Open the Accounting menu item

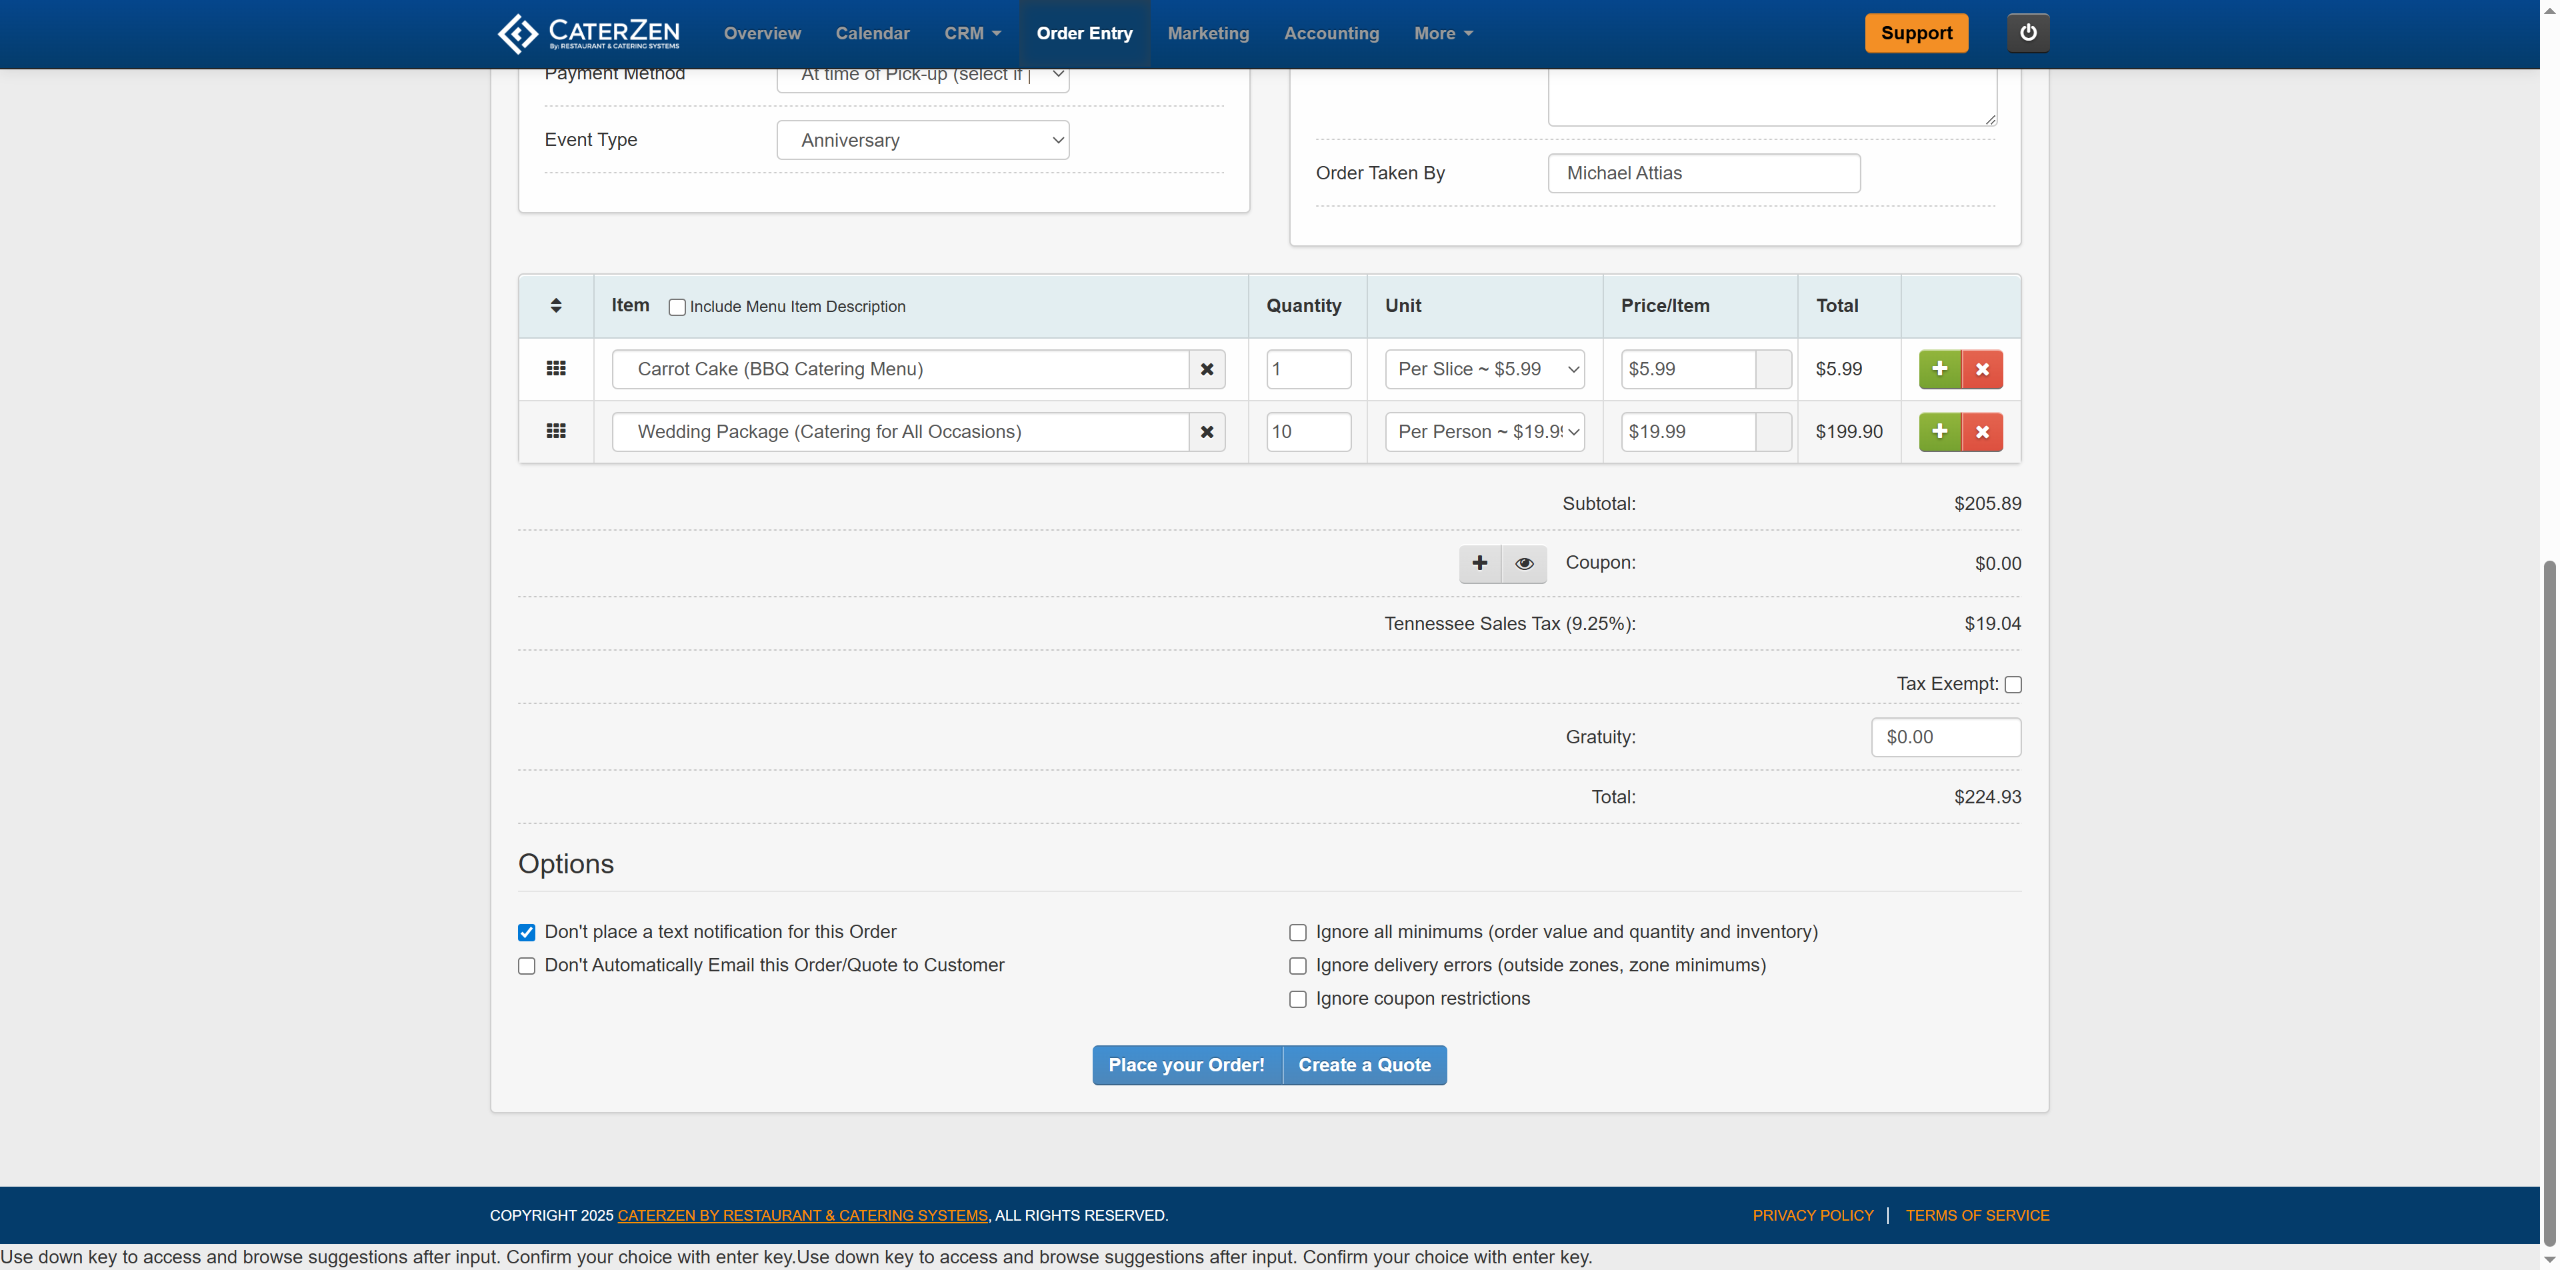(1331, 33)
